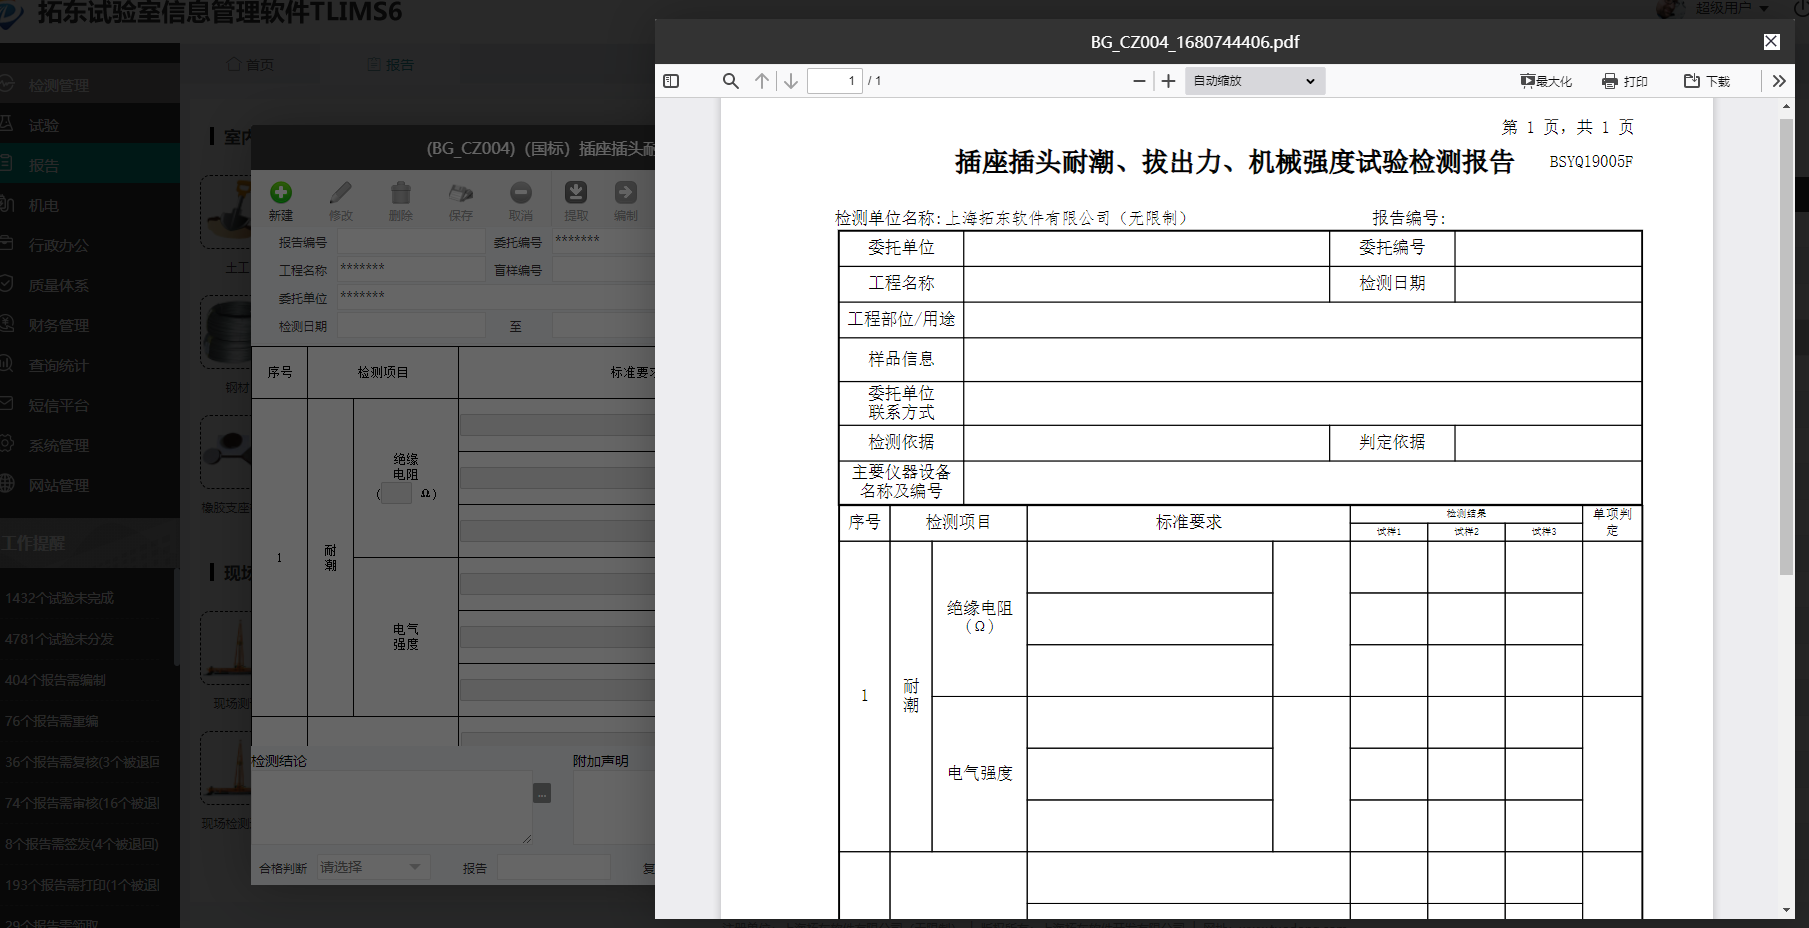Click 取消 icon in form toolbar
The image size is (1809, 928).
point(521,201)
